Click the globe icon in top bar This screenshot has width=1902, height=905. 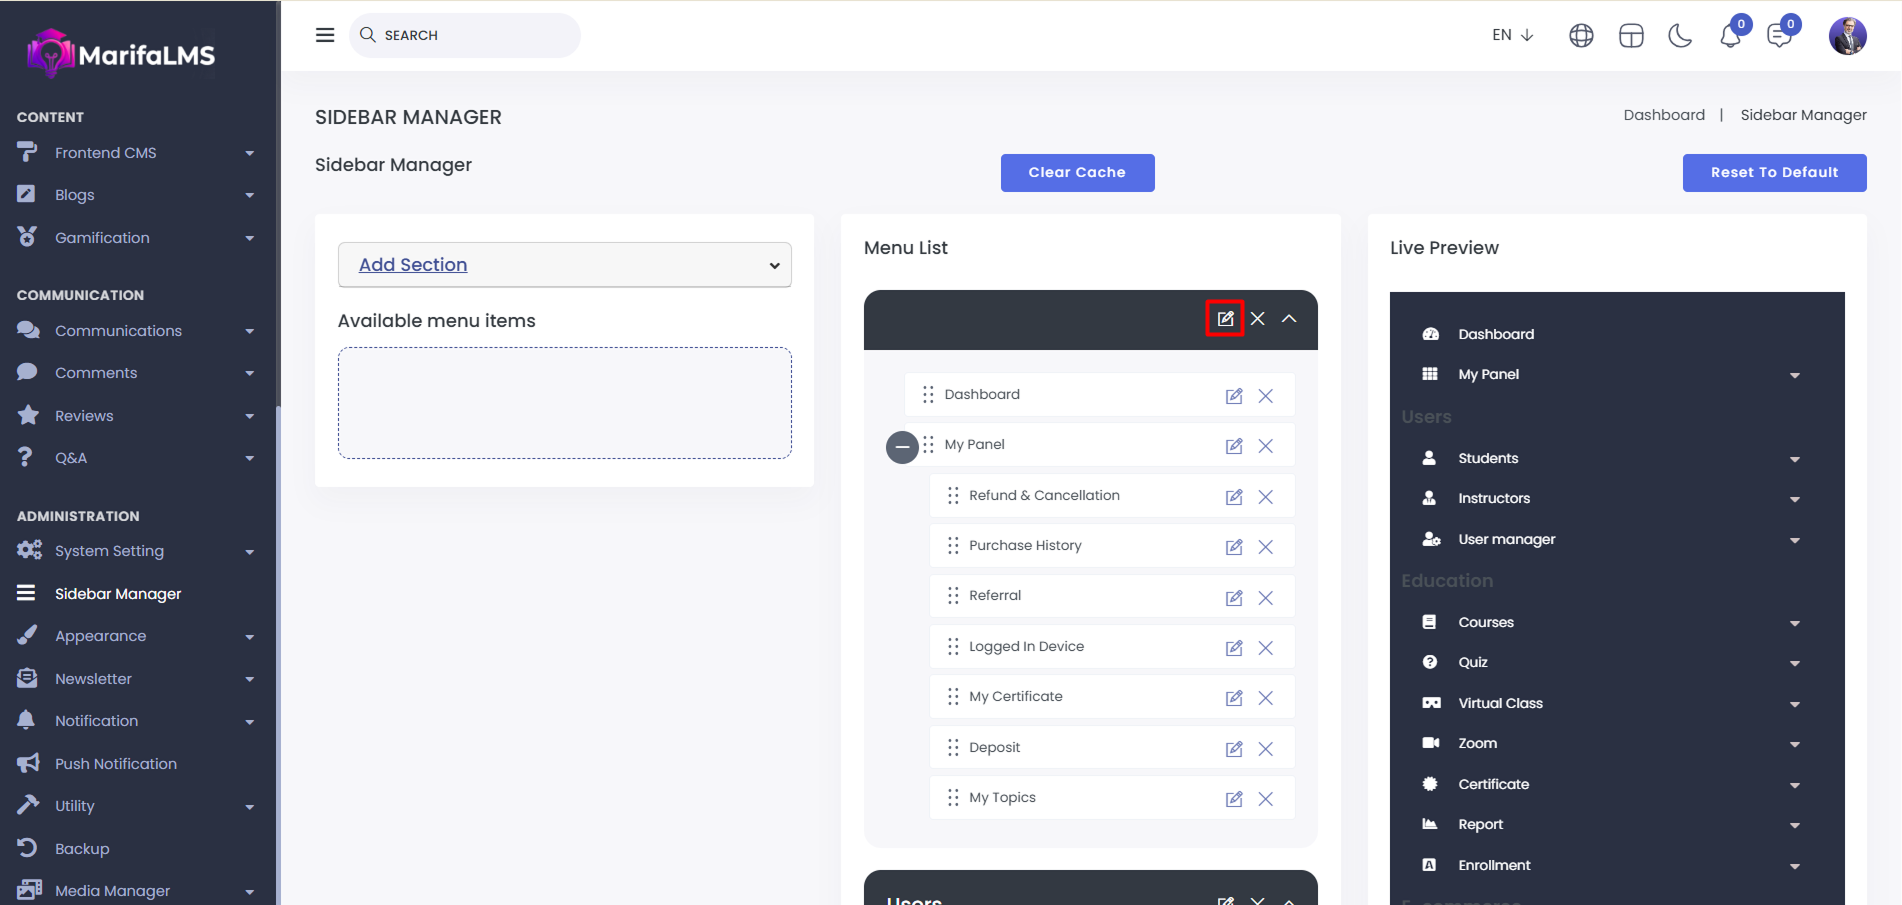pos(1581,36)
